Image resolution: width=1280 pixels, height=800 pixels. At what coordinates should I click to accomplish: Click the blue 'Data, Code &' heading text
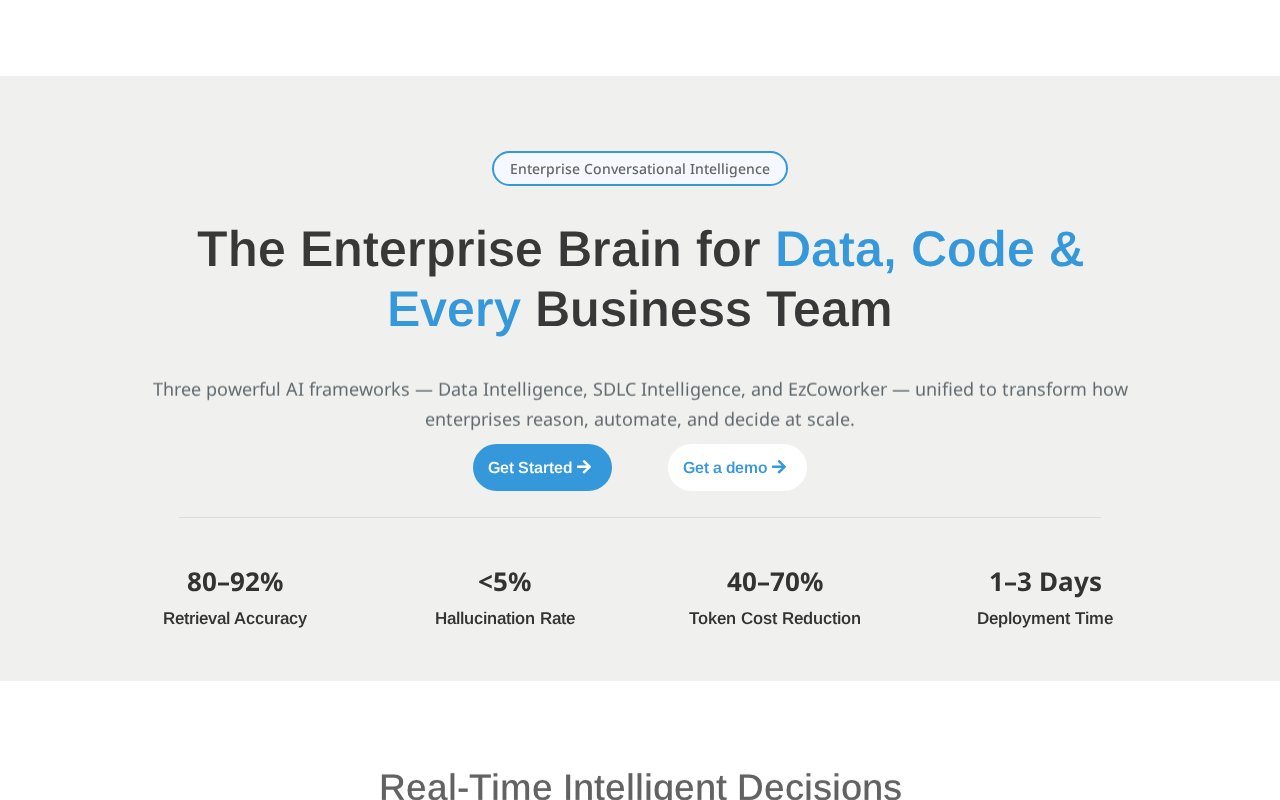click(929, 249)
